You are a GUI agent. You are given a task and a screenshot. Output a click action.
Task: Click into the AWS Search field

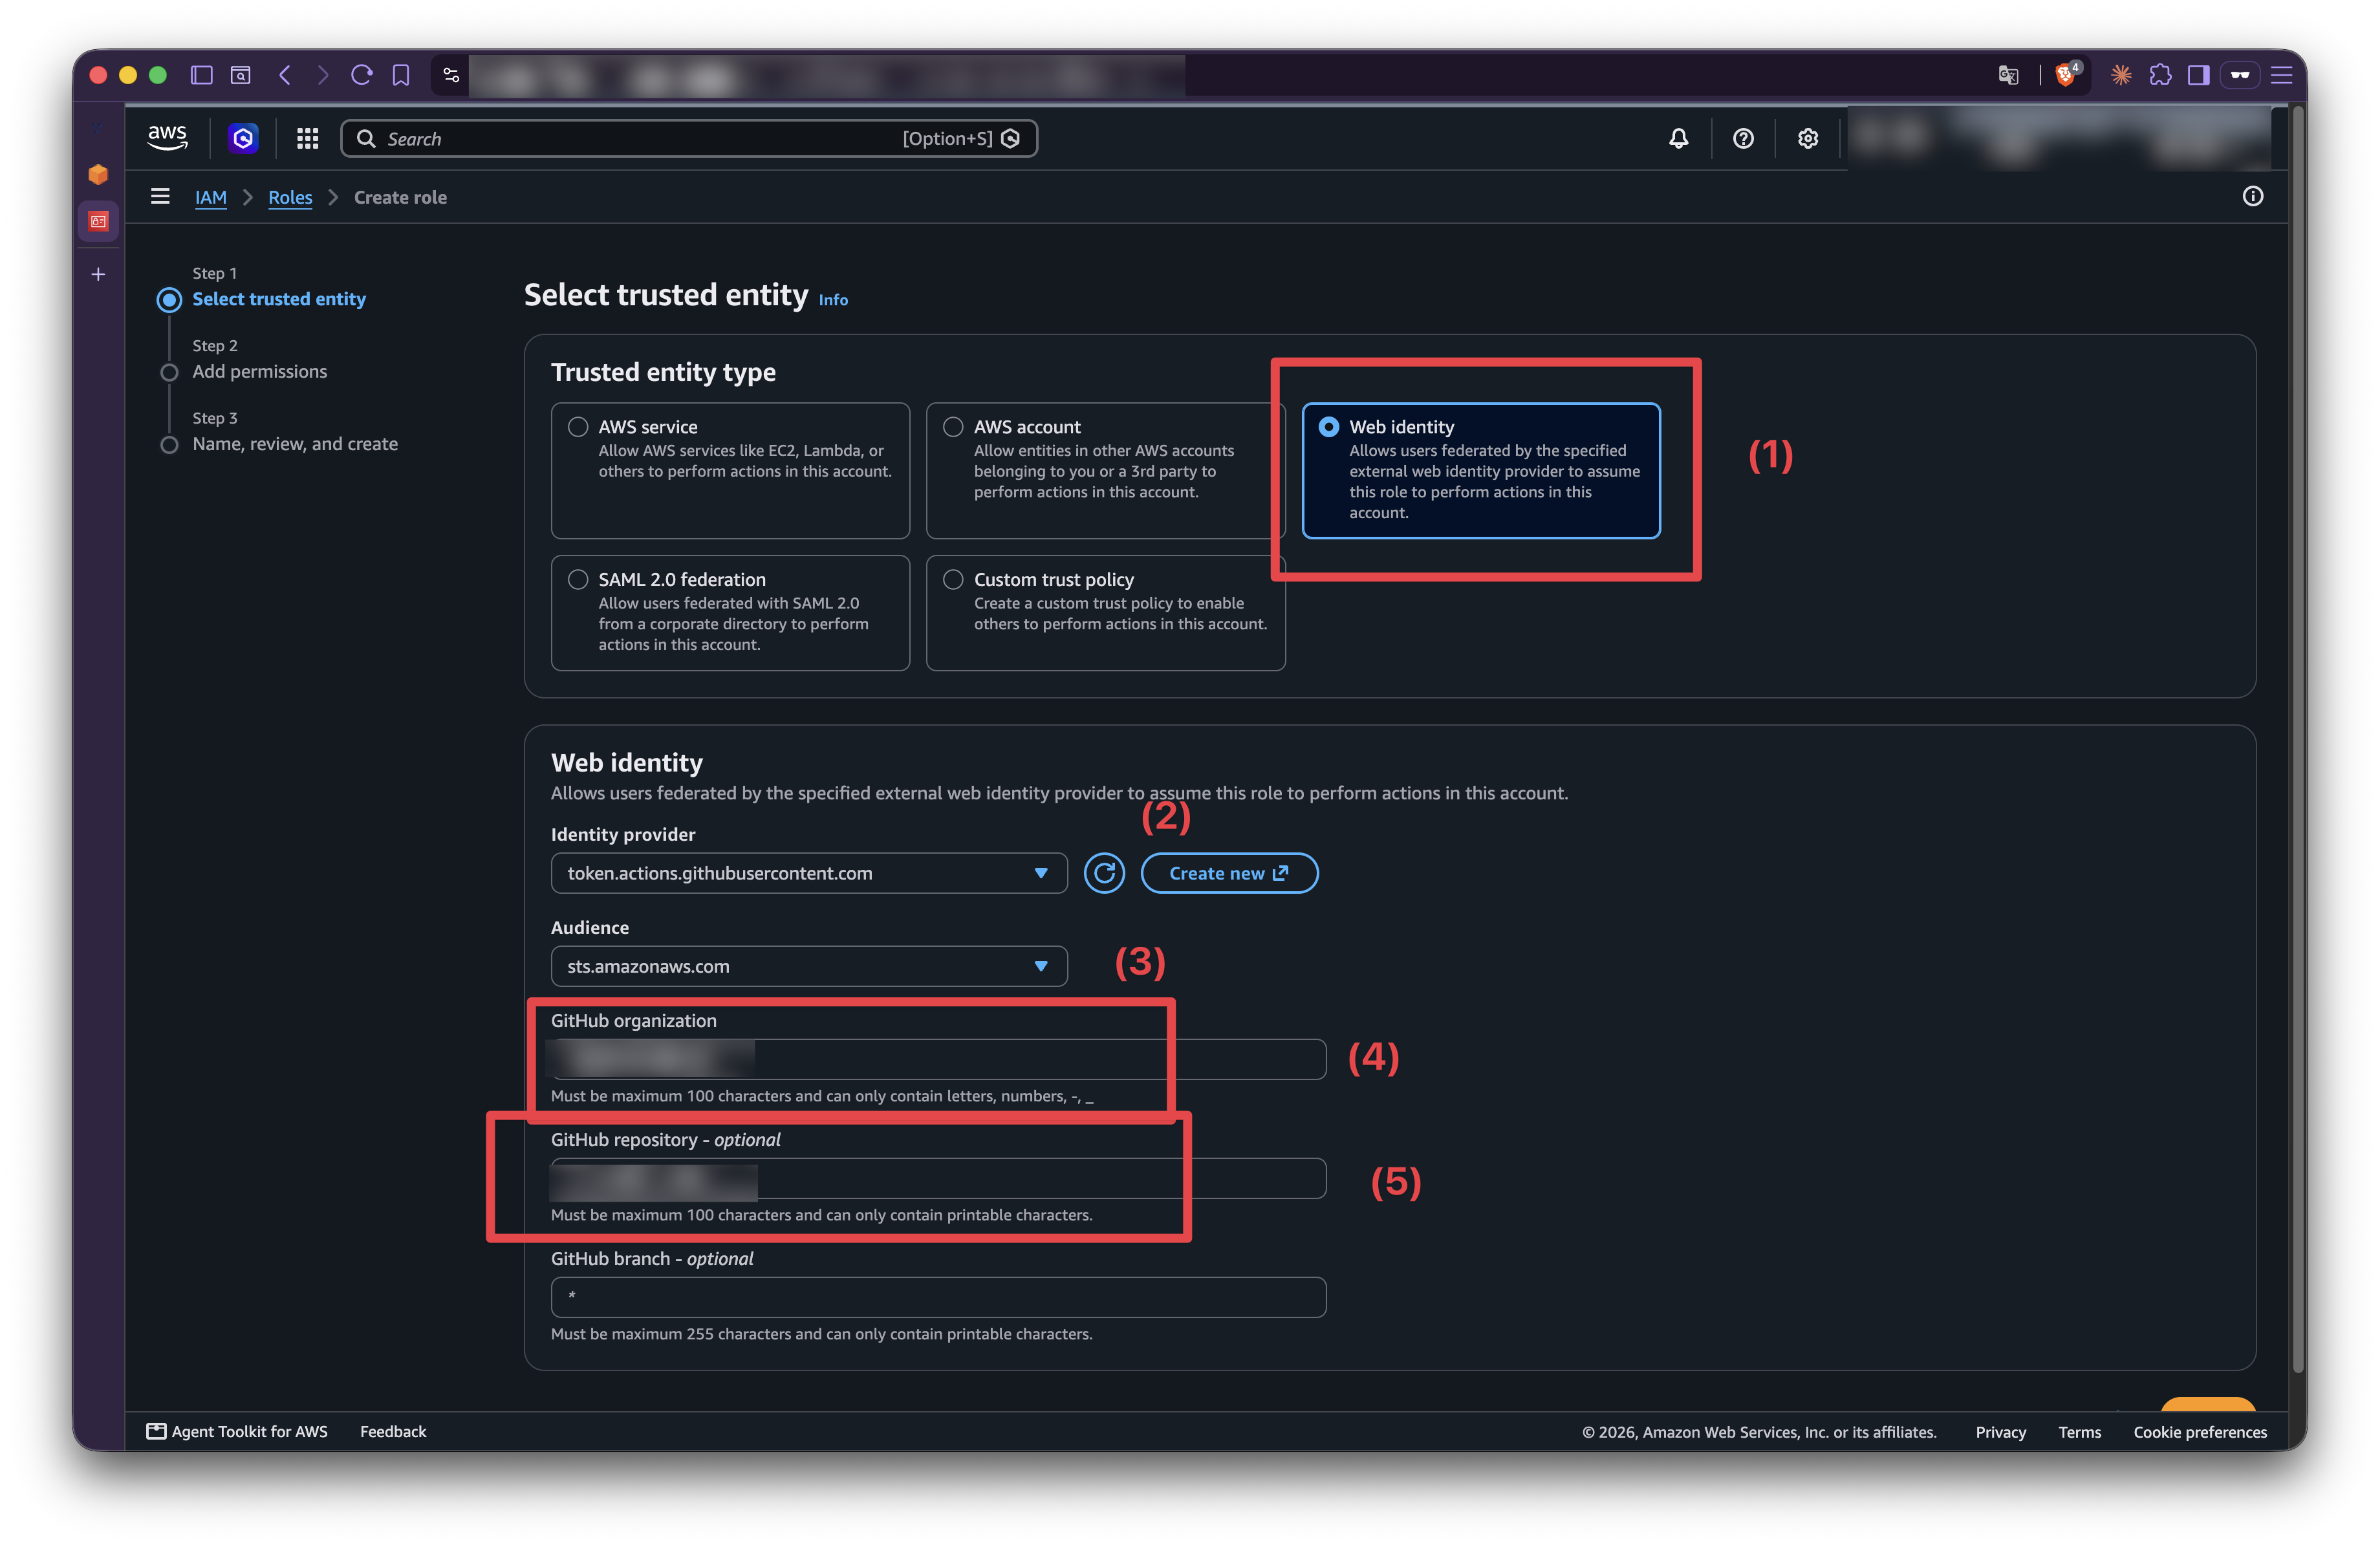689,138
